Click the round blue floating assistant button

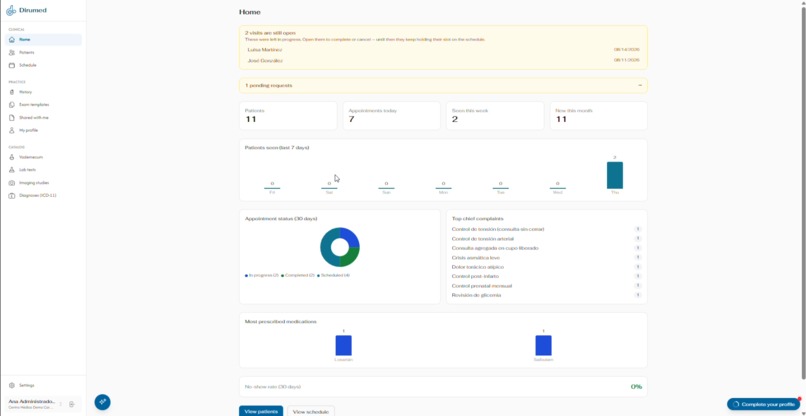click(x=102, y=402)
